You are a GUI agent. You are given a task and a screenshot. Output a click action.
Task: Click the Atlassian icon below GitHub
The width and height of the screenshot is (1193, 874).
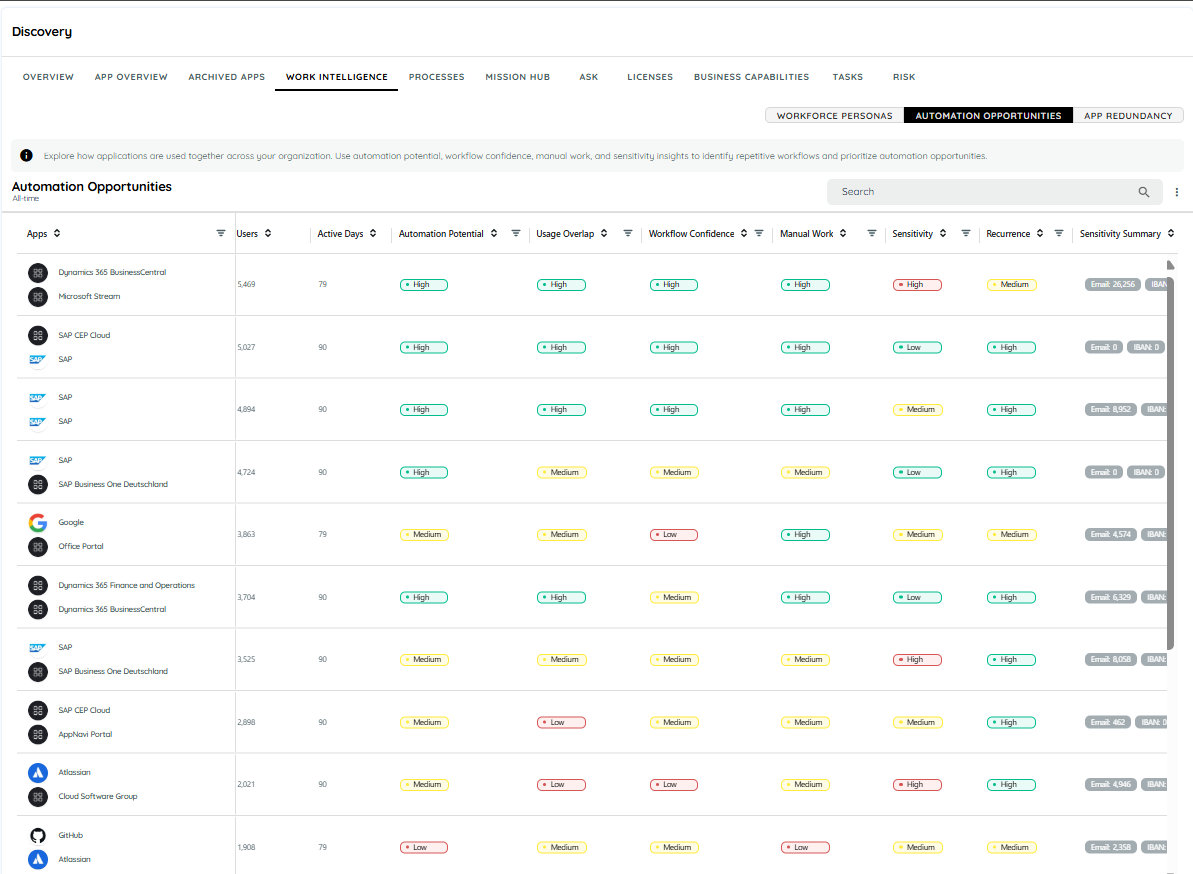[x=37, y=860]
